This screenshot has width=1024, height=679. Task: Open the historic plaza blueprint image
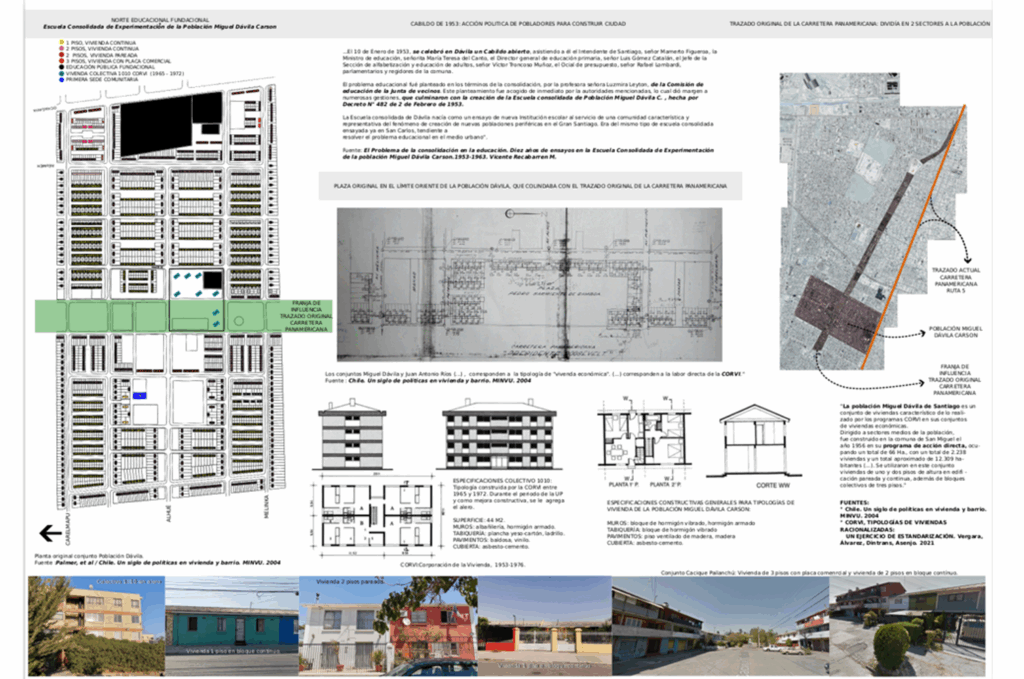pos(515,284)
